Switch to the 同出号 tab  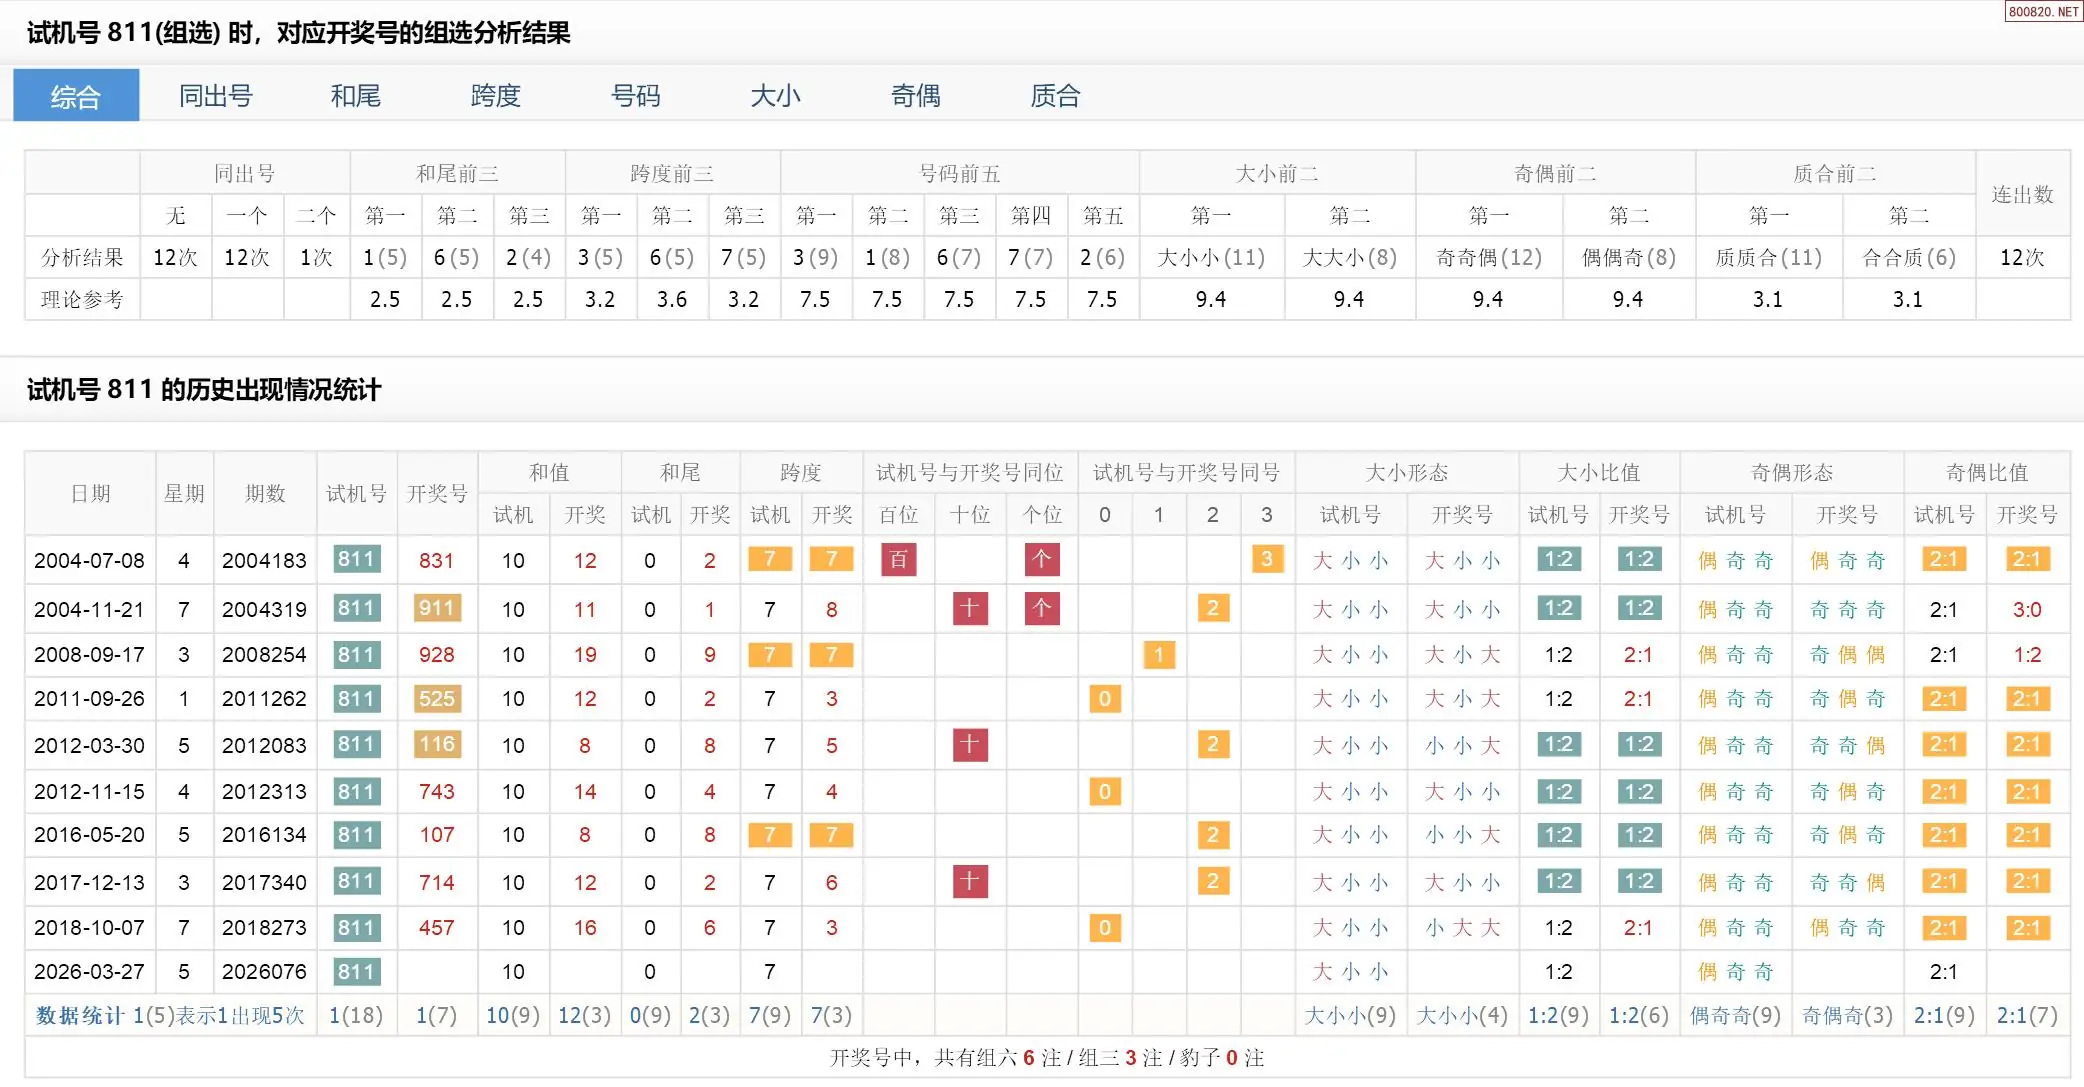click(x=215, y=96)
